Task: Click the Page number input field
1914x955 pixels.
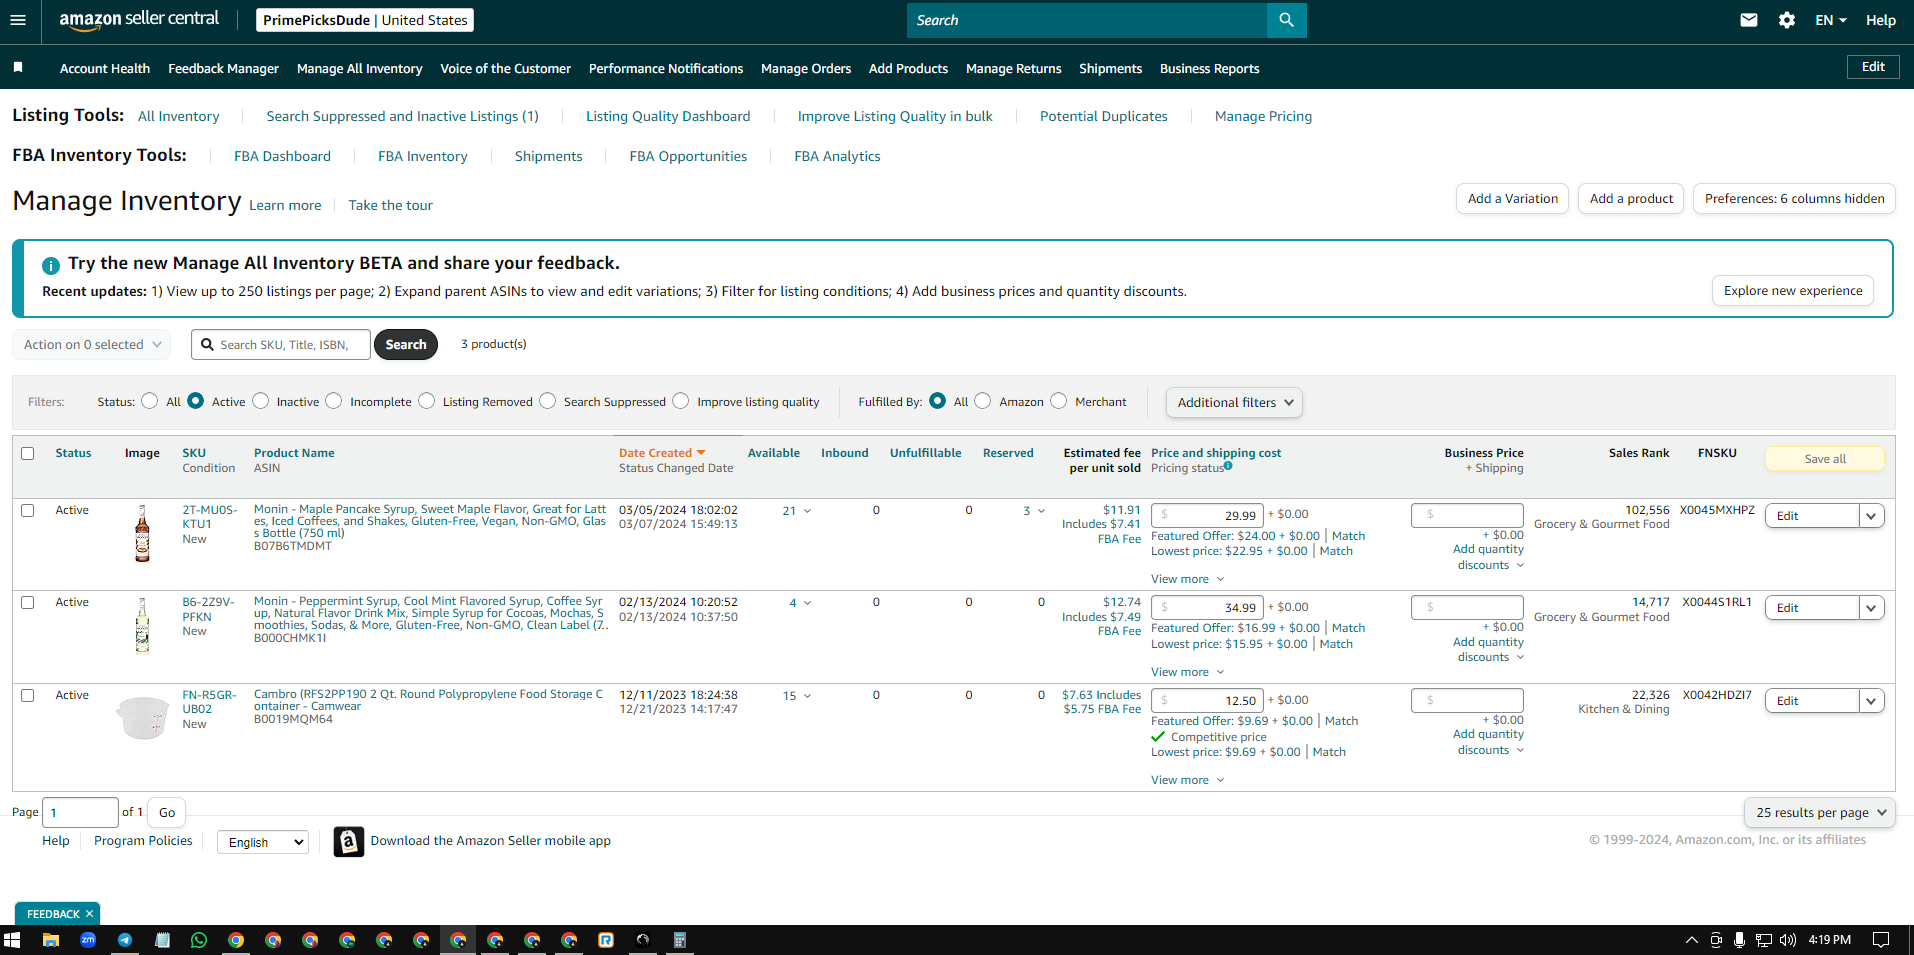Action: tap(80, 812)
